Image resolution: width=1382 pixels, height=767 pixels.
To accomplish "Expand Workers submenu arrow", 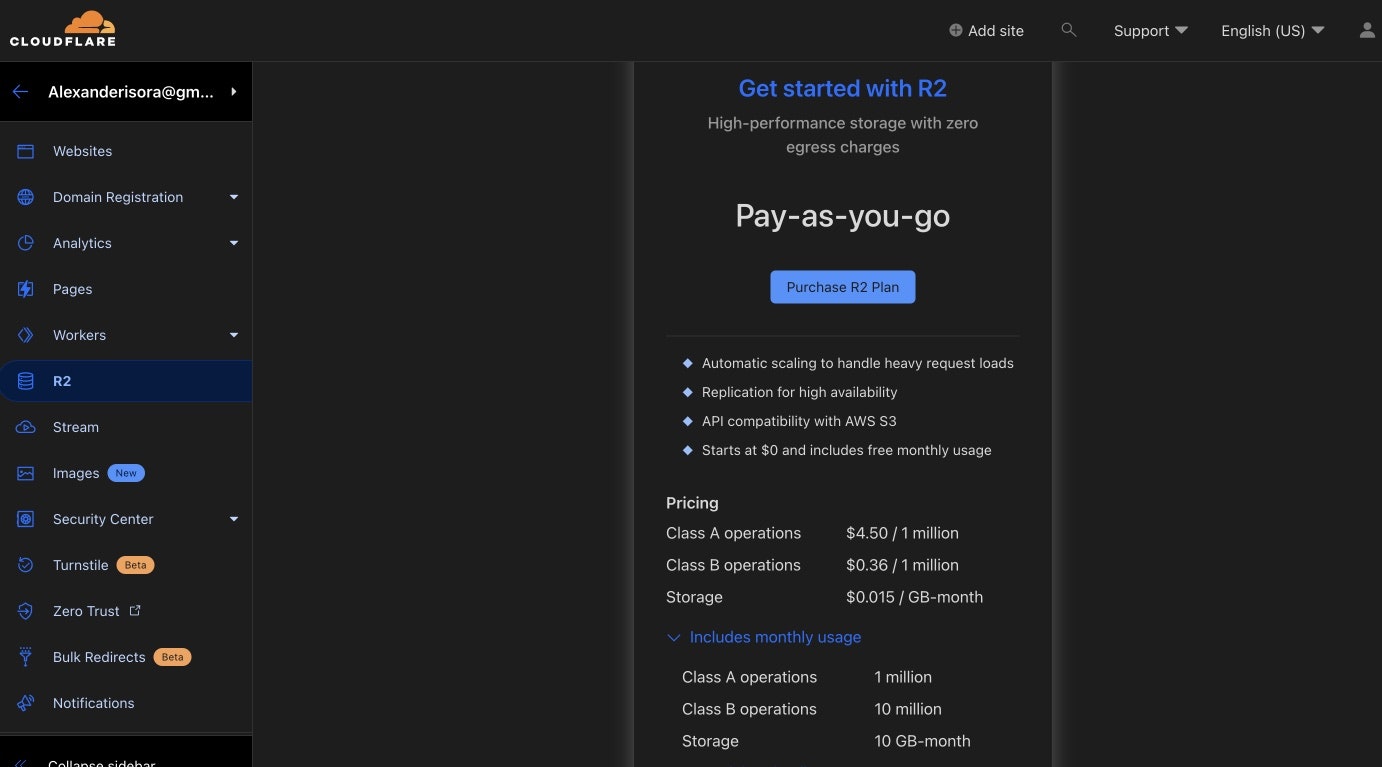I will 234,335.
